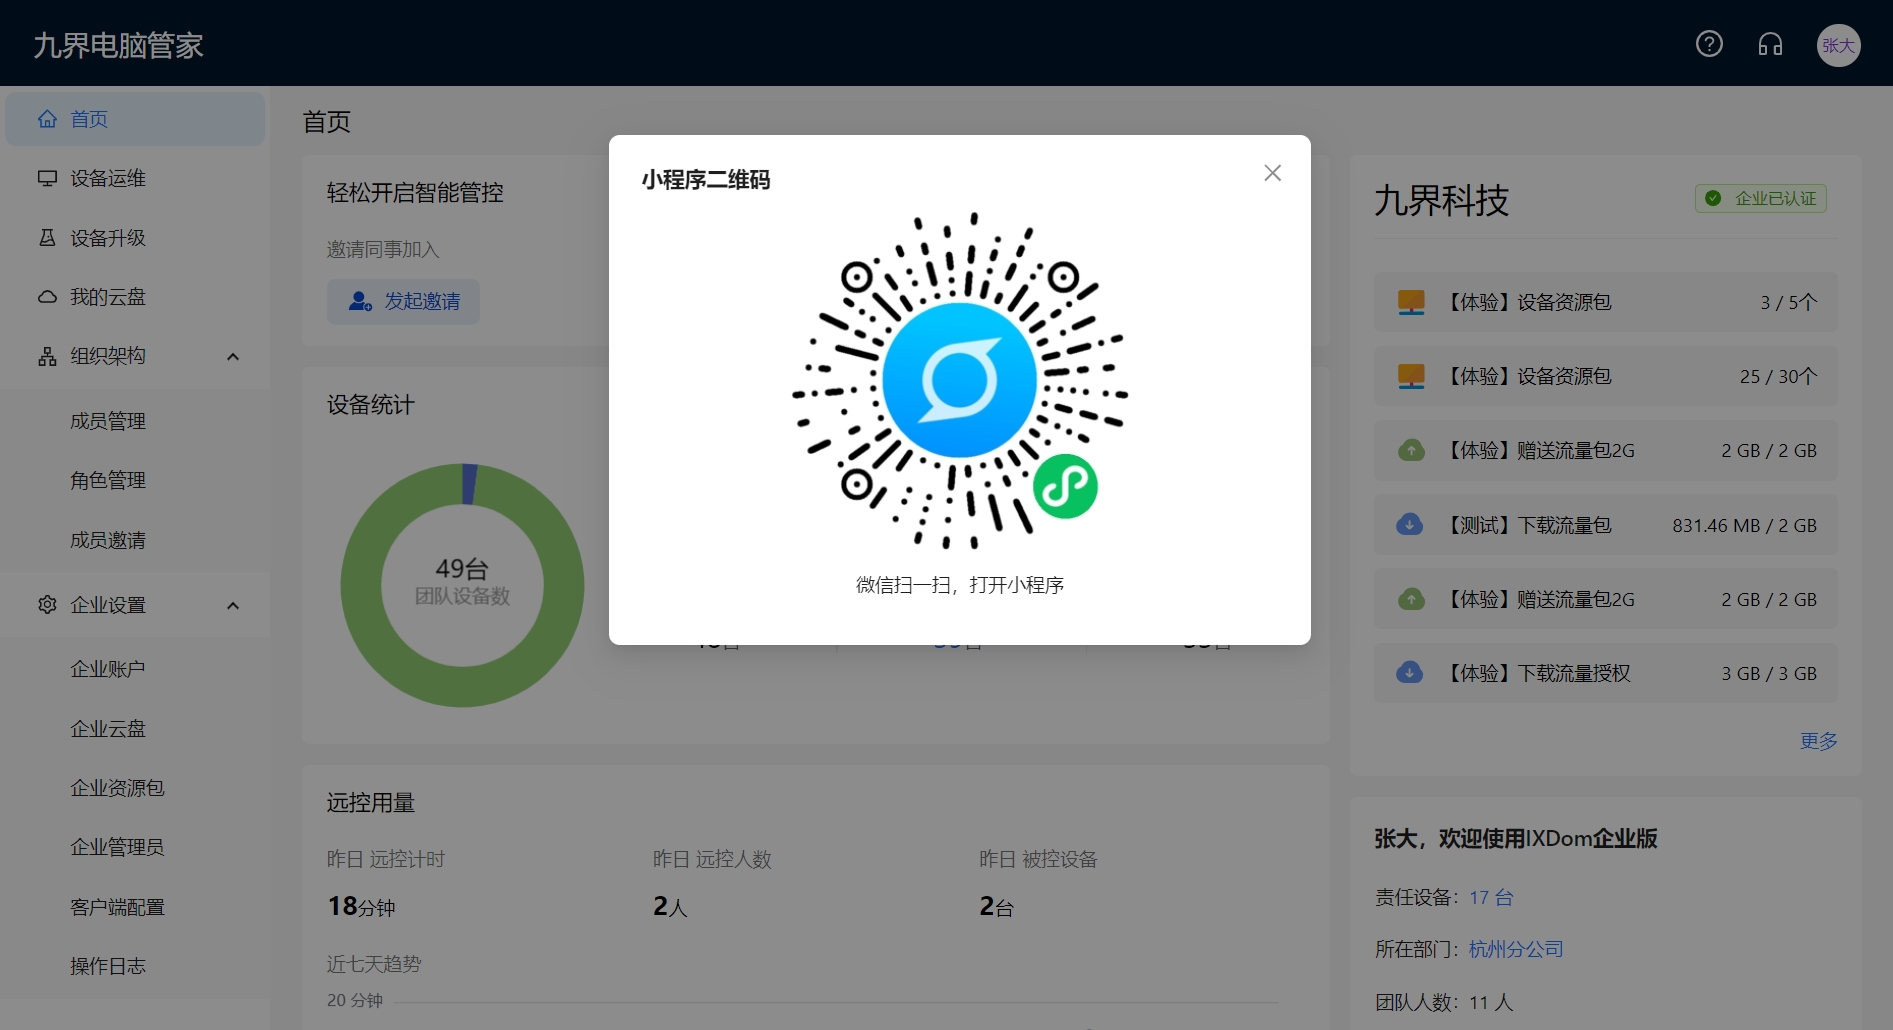Collapse the 组织架构 menu chevron

tap(233, 357)
